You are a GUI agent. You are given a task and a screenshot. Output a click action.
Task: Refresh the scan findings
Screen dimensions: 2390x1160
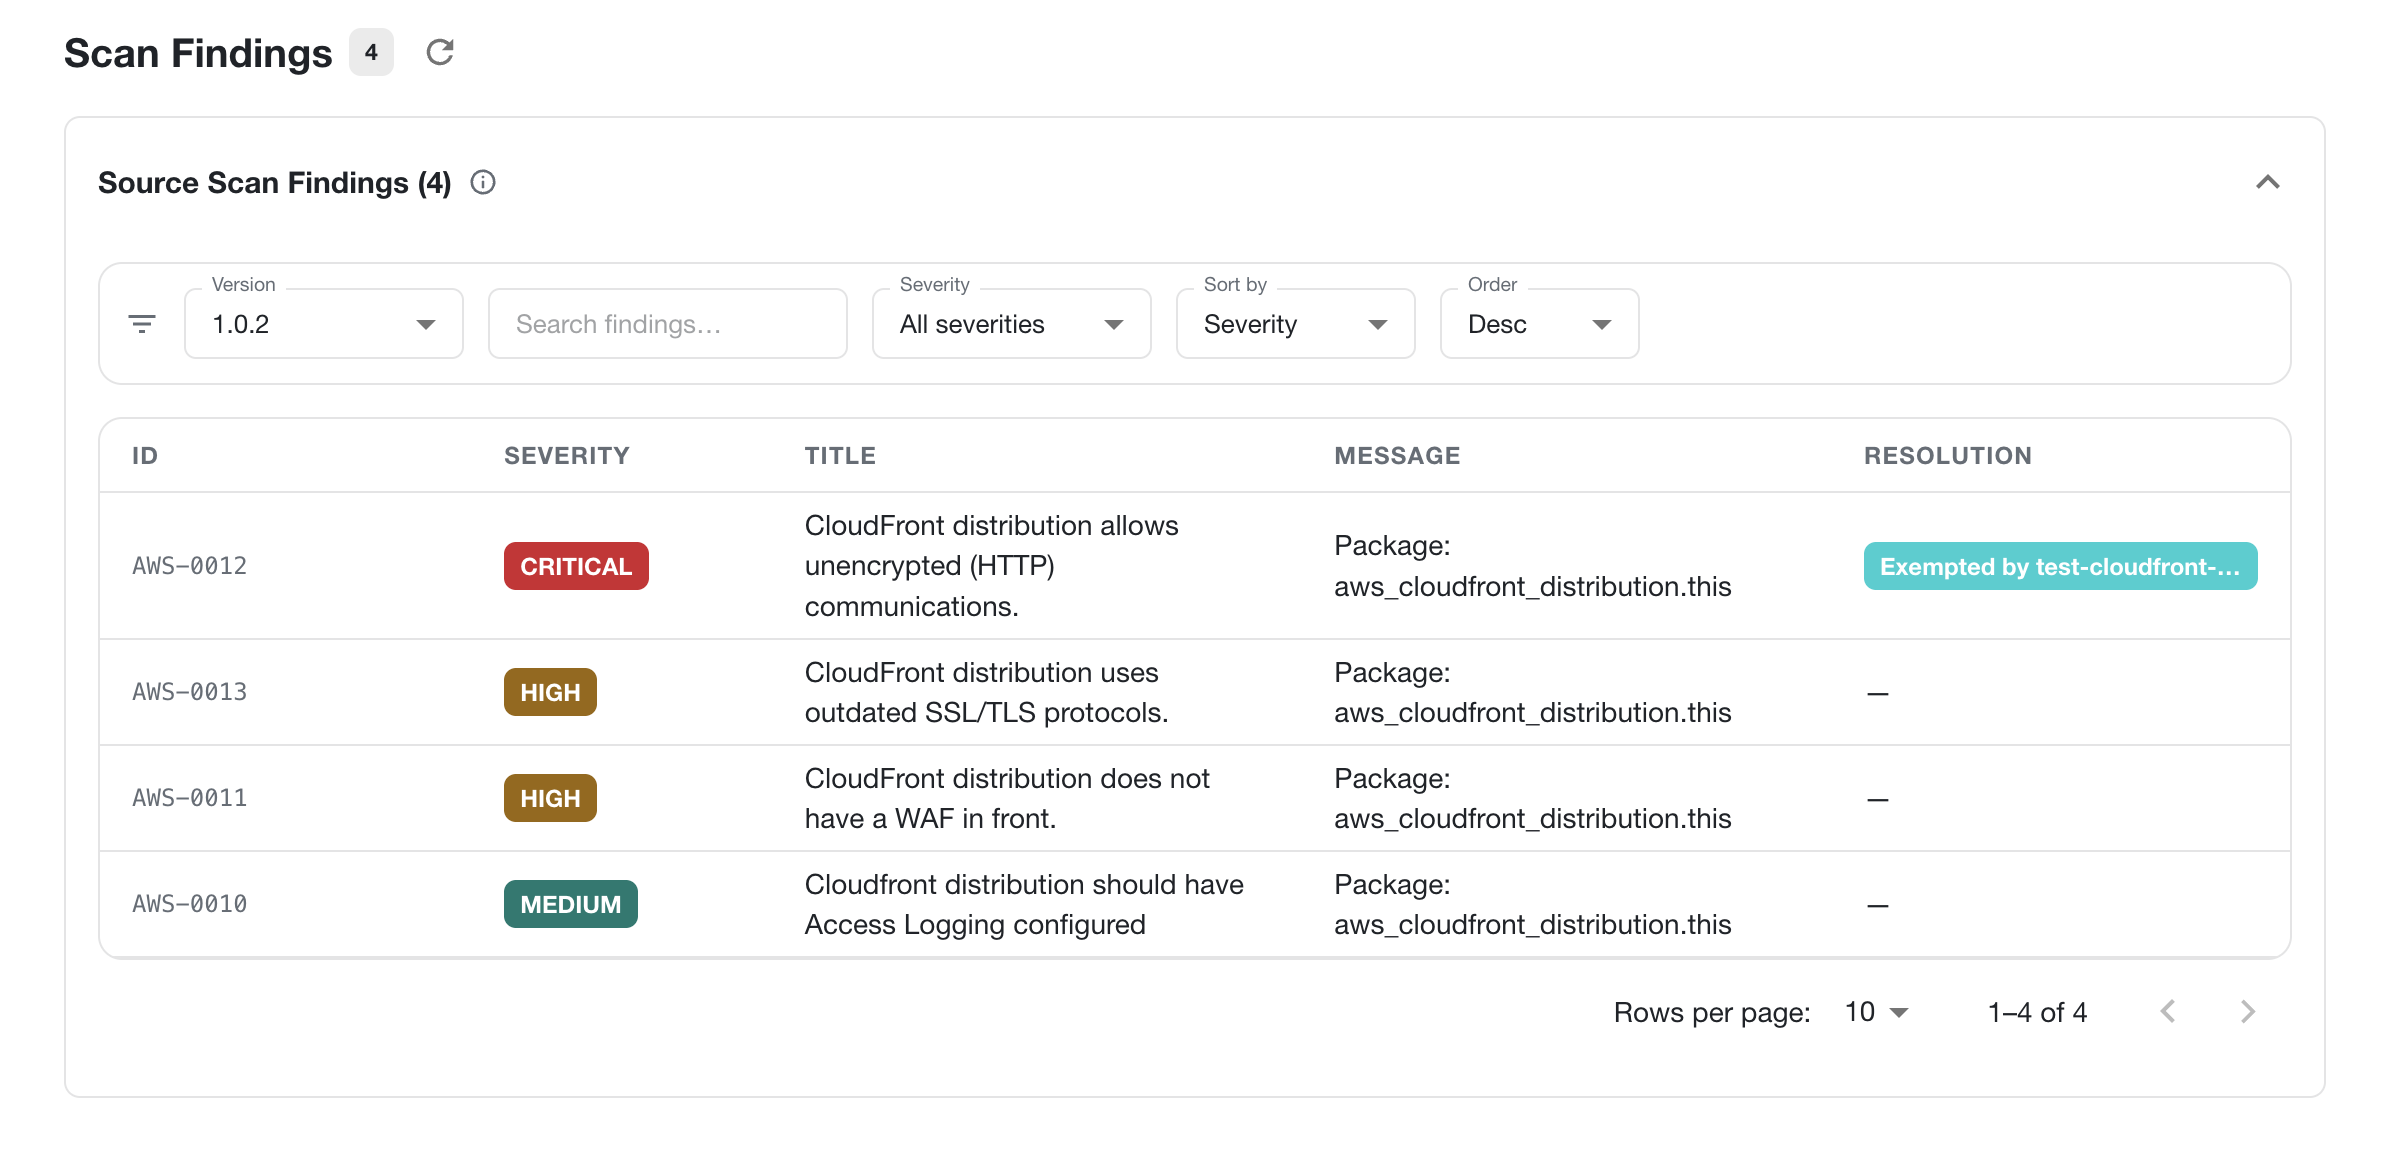coord(440,52)
